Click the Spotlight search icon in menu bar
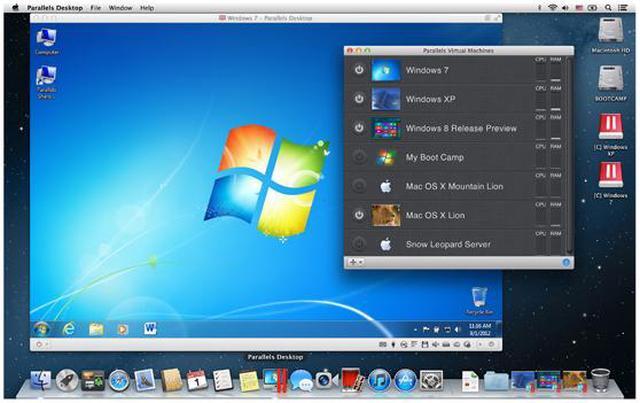The width and height of the screenshot is (640, 403). (x=608, y=7)
